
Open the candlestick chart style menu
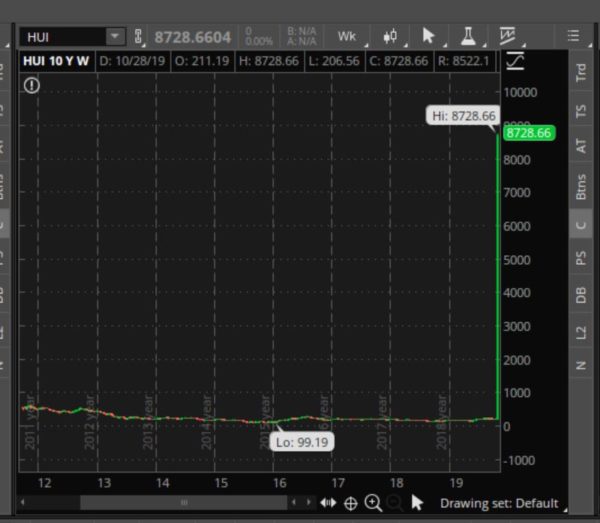point(390,37)
